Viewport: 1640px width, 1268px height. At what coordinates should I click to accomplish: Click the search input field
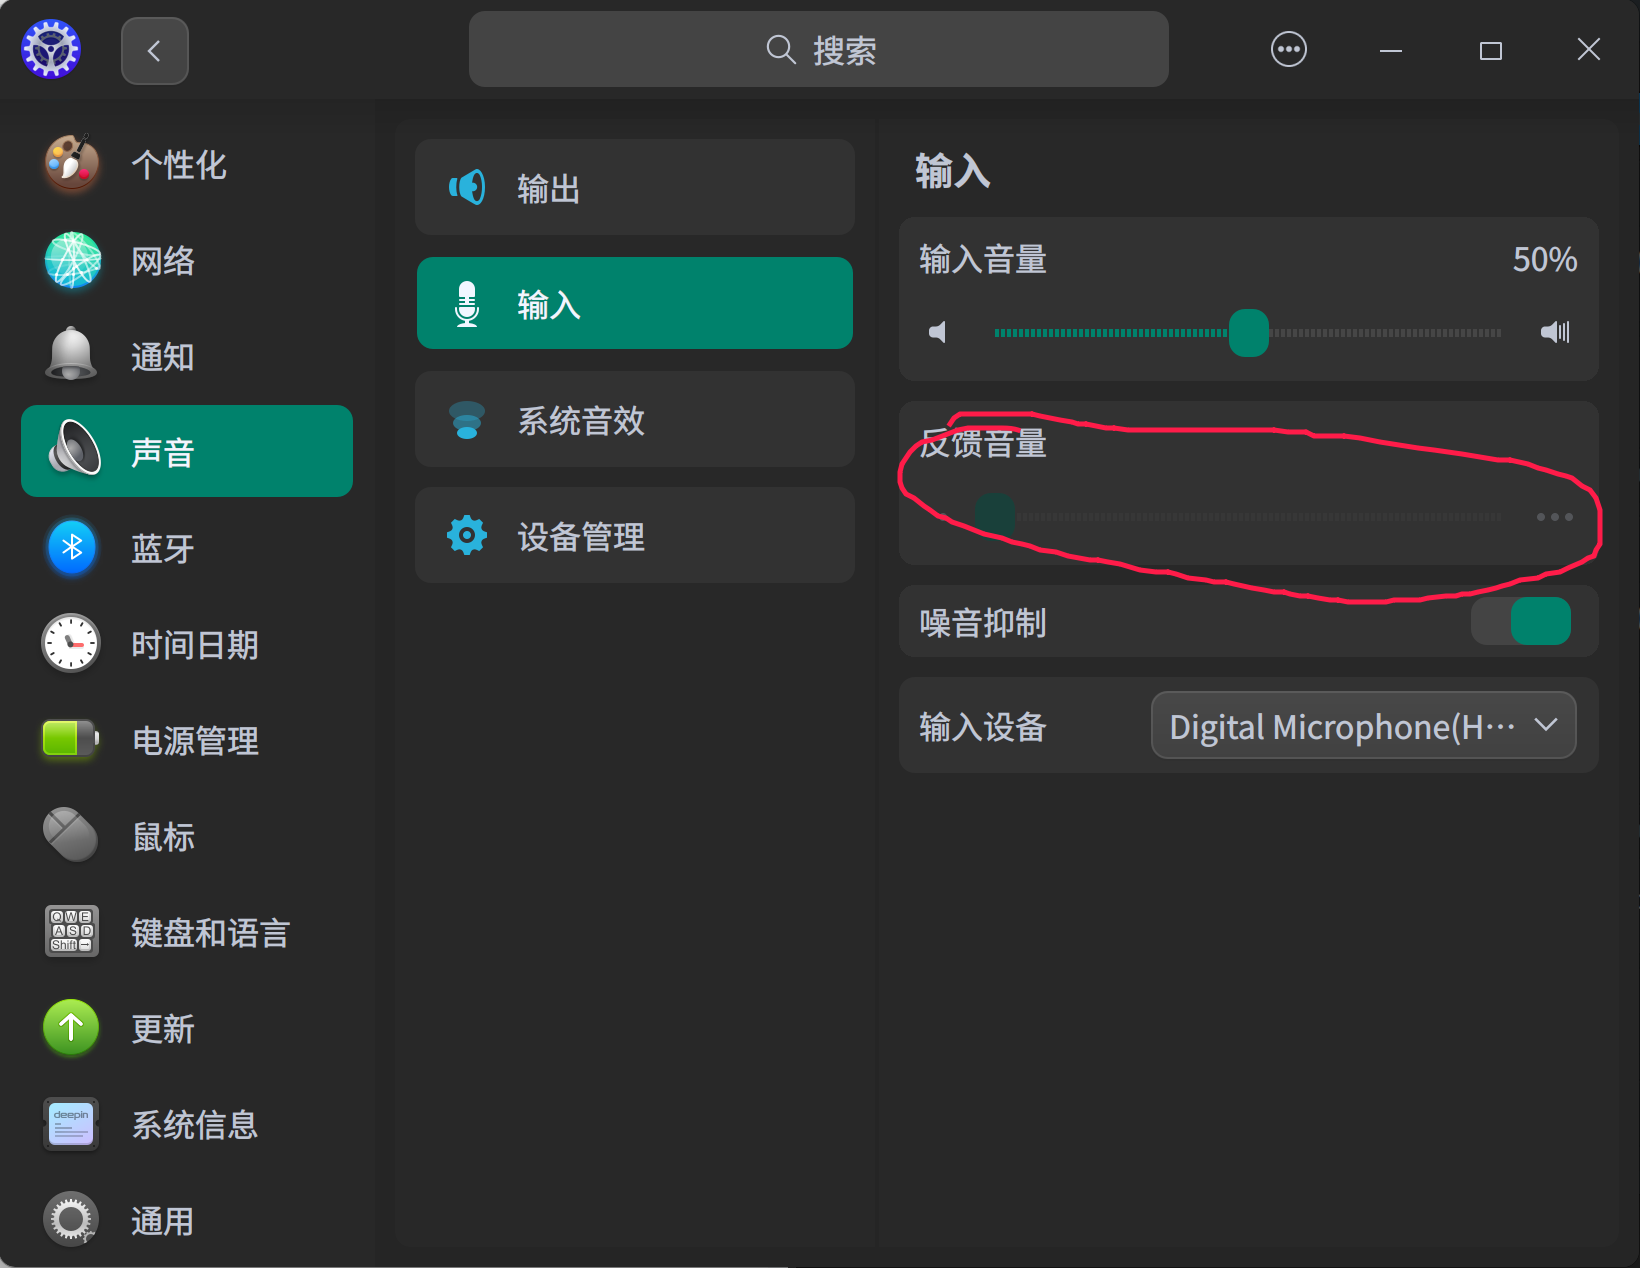point(818,50)
